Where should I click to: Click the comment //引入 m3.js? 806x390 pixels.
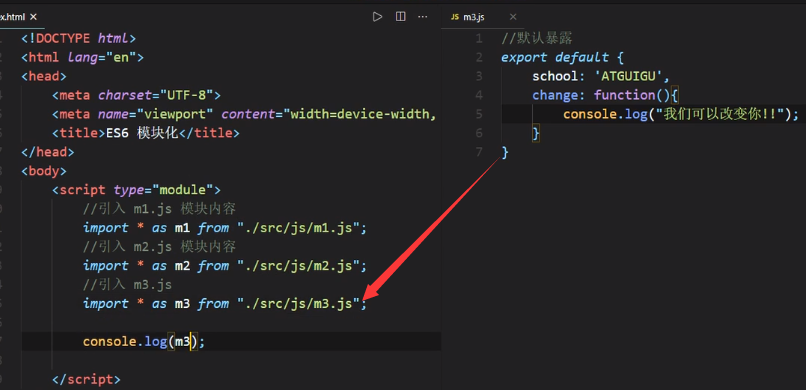127,285
